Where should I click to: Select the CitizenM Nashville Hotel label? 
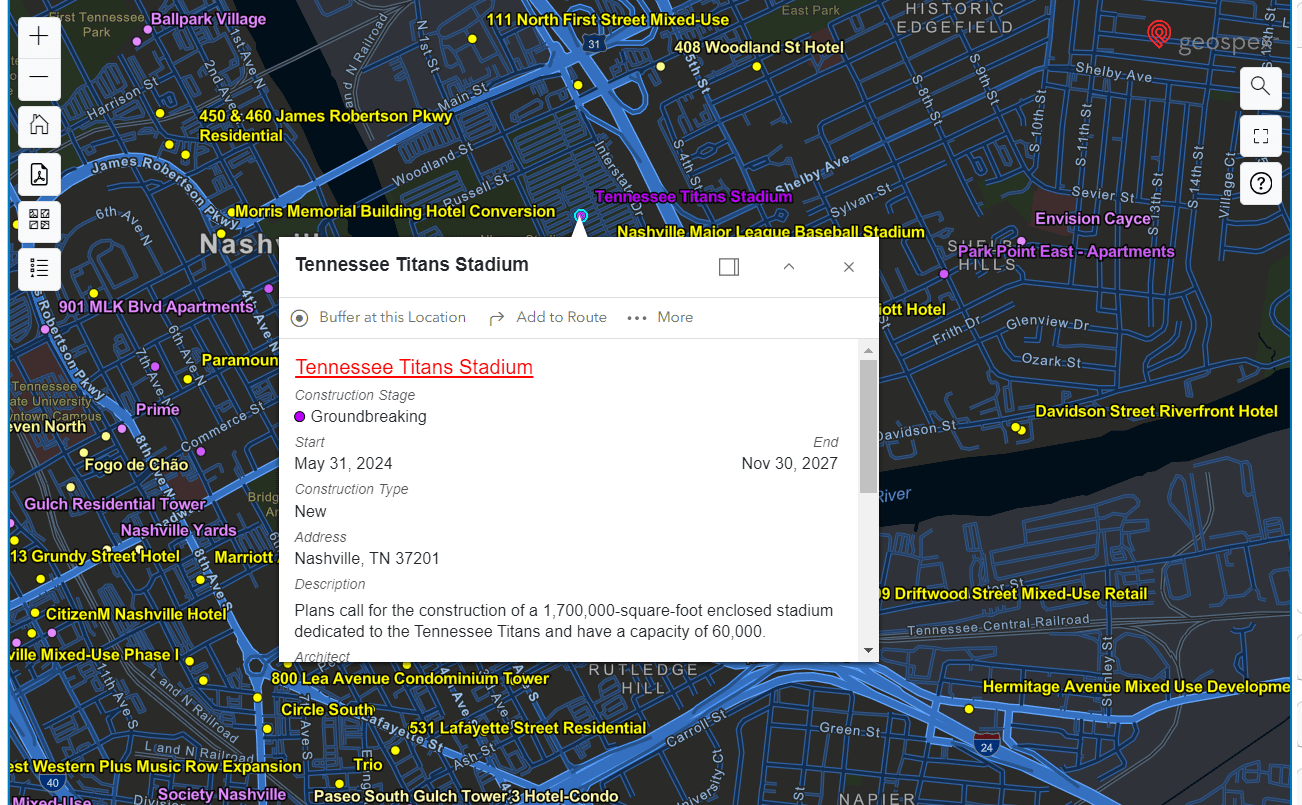[x=136, y=614]
